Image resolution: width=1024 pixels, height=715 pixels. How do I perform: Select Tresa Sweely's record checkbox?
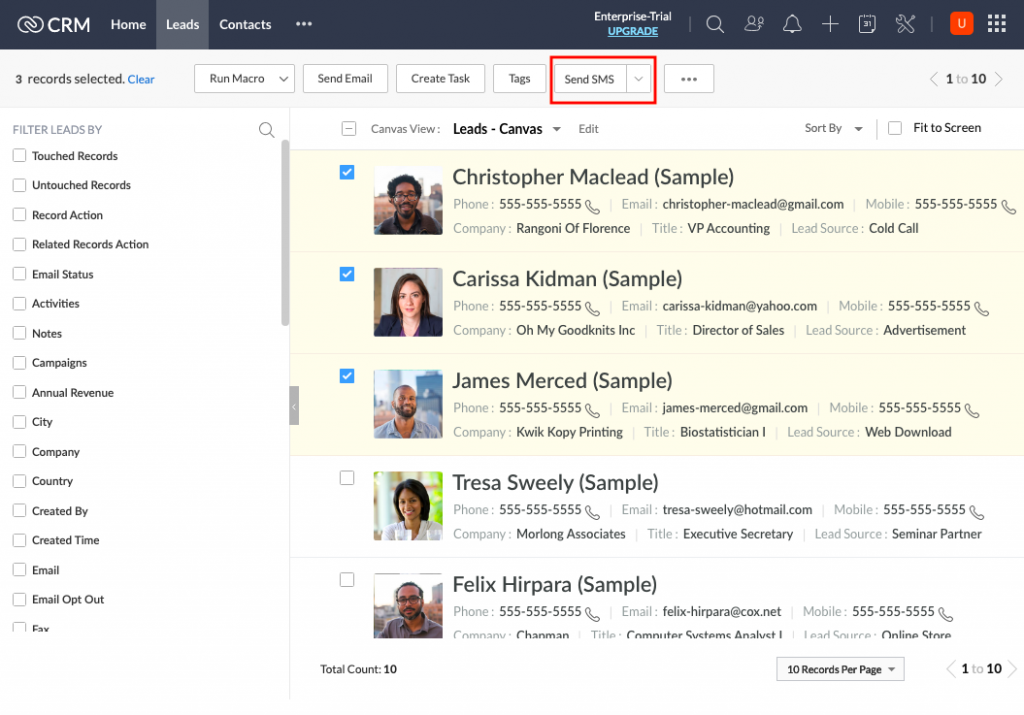(x=347, y=478)
